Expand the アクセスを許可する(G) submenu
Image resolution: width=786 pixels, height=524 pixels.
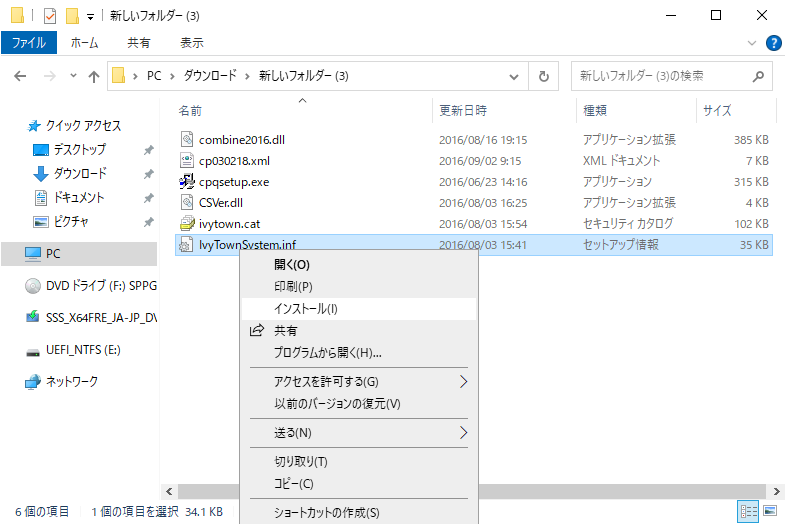359,382
